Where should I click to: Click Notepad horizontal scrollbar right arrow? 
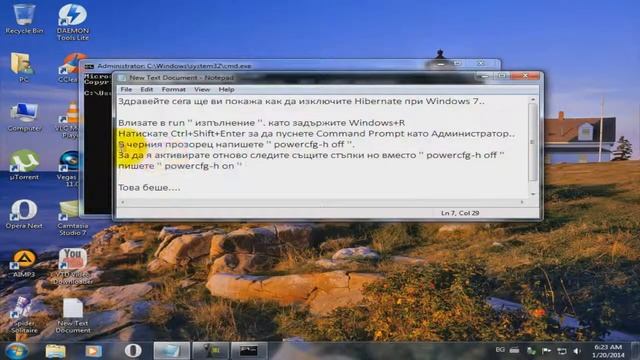(x=522, y=202)
